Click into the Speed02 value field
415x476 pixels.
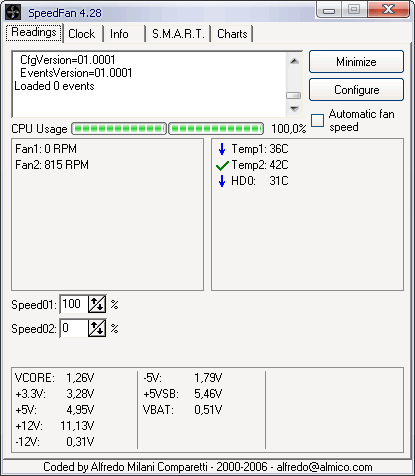[x=74, y=328]
